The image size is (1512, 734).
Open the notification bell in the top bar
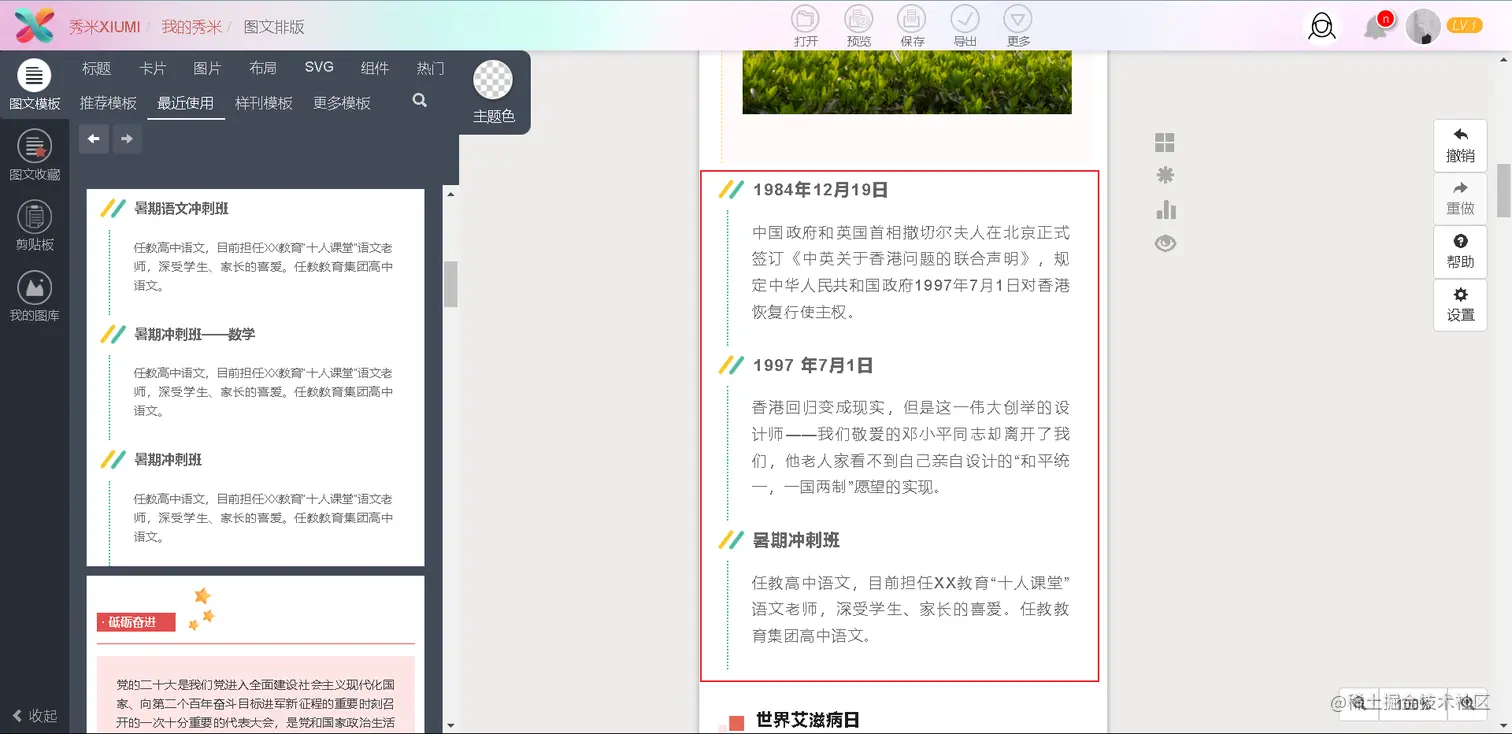point(1377,27)
